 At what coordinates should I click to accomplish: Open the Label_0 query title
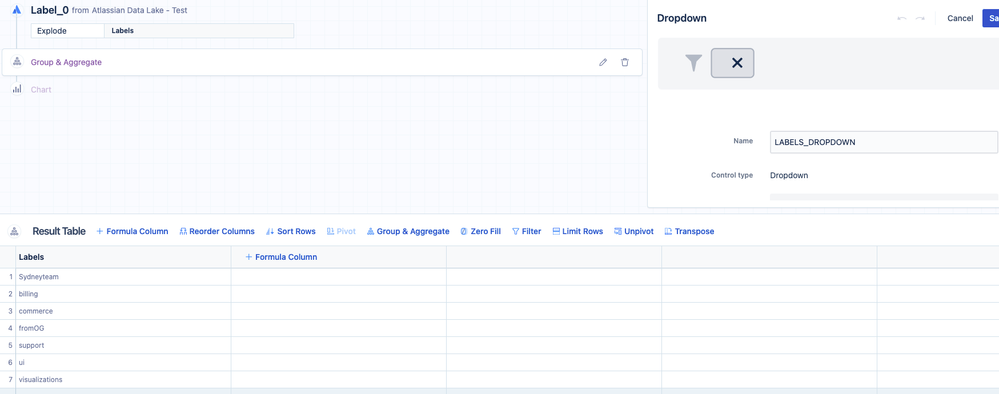point(50,10)
